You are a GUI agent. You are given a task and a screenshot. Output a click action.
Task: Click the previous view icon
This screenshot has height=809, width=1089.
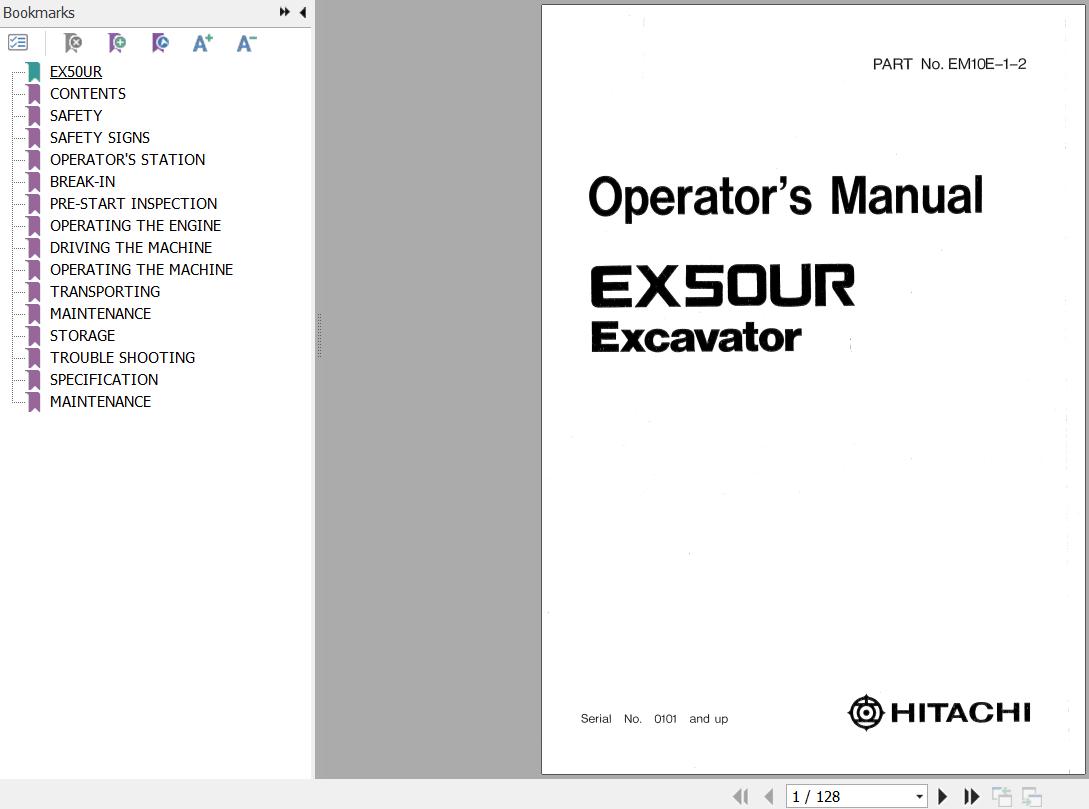click(1001, 797)
